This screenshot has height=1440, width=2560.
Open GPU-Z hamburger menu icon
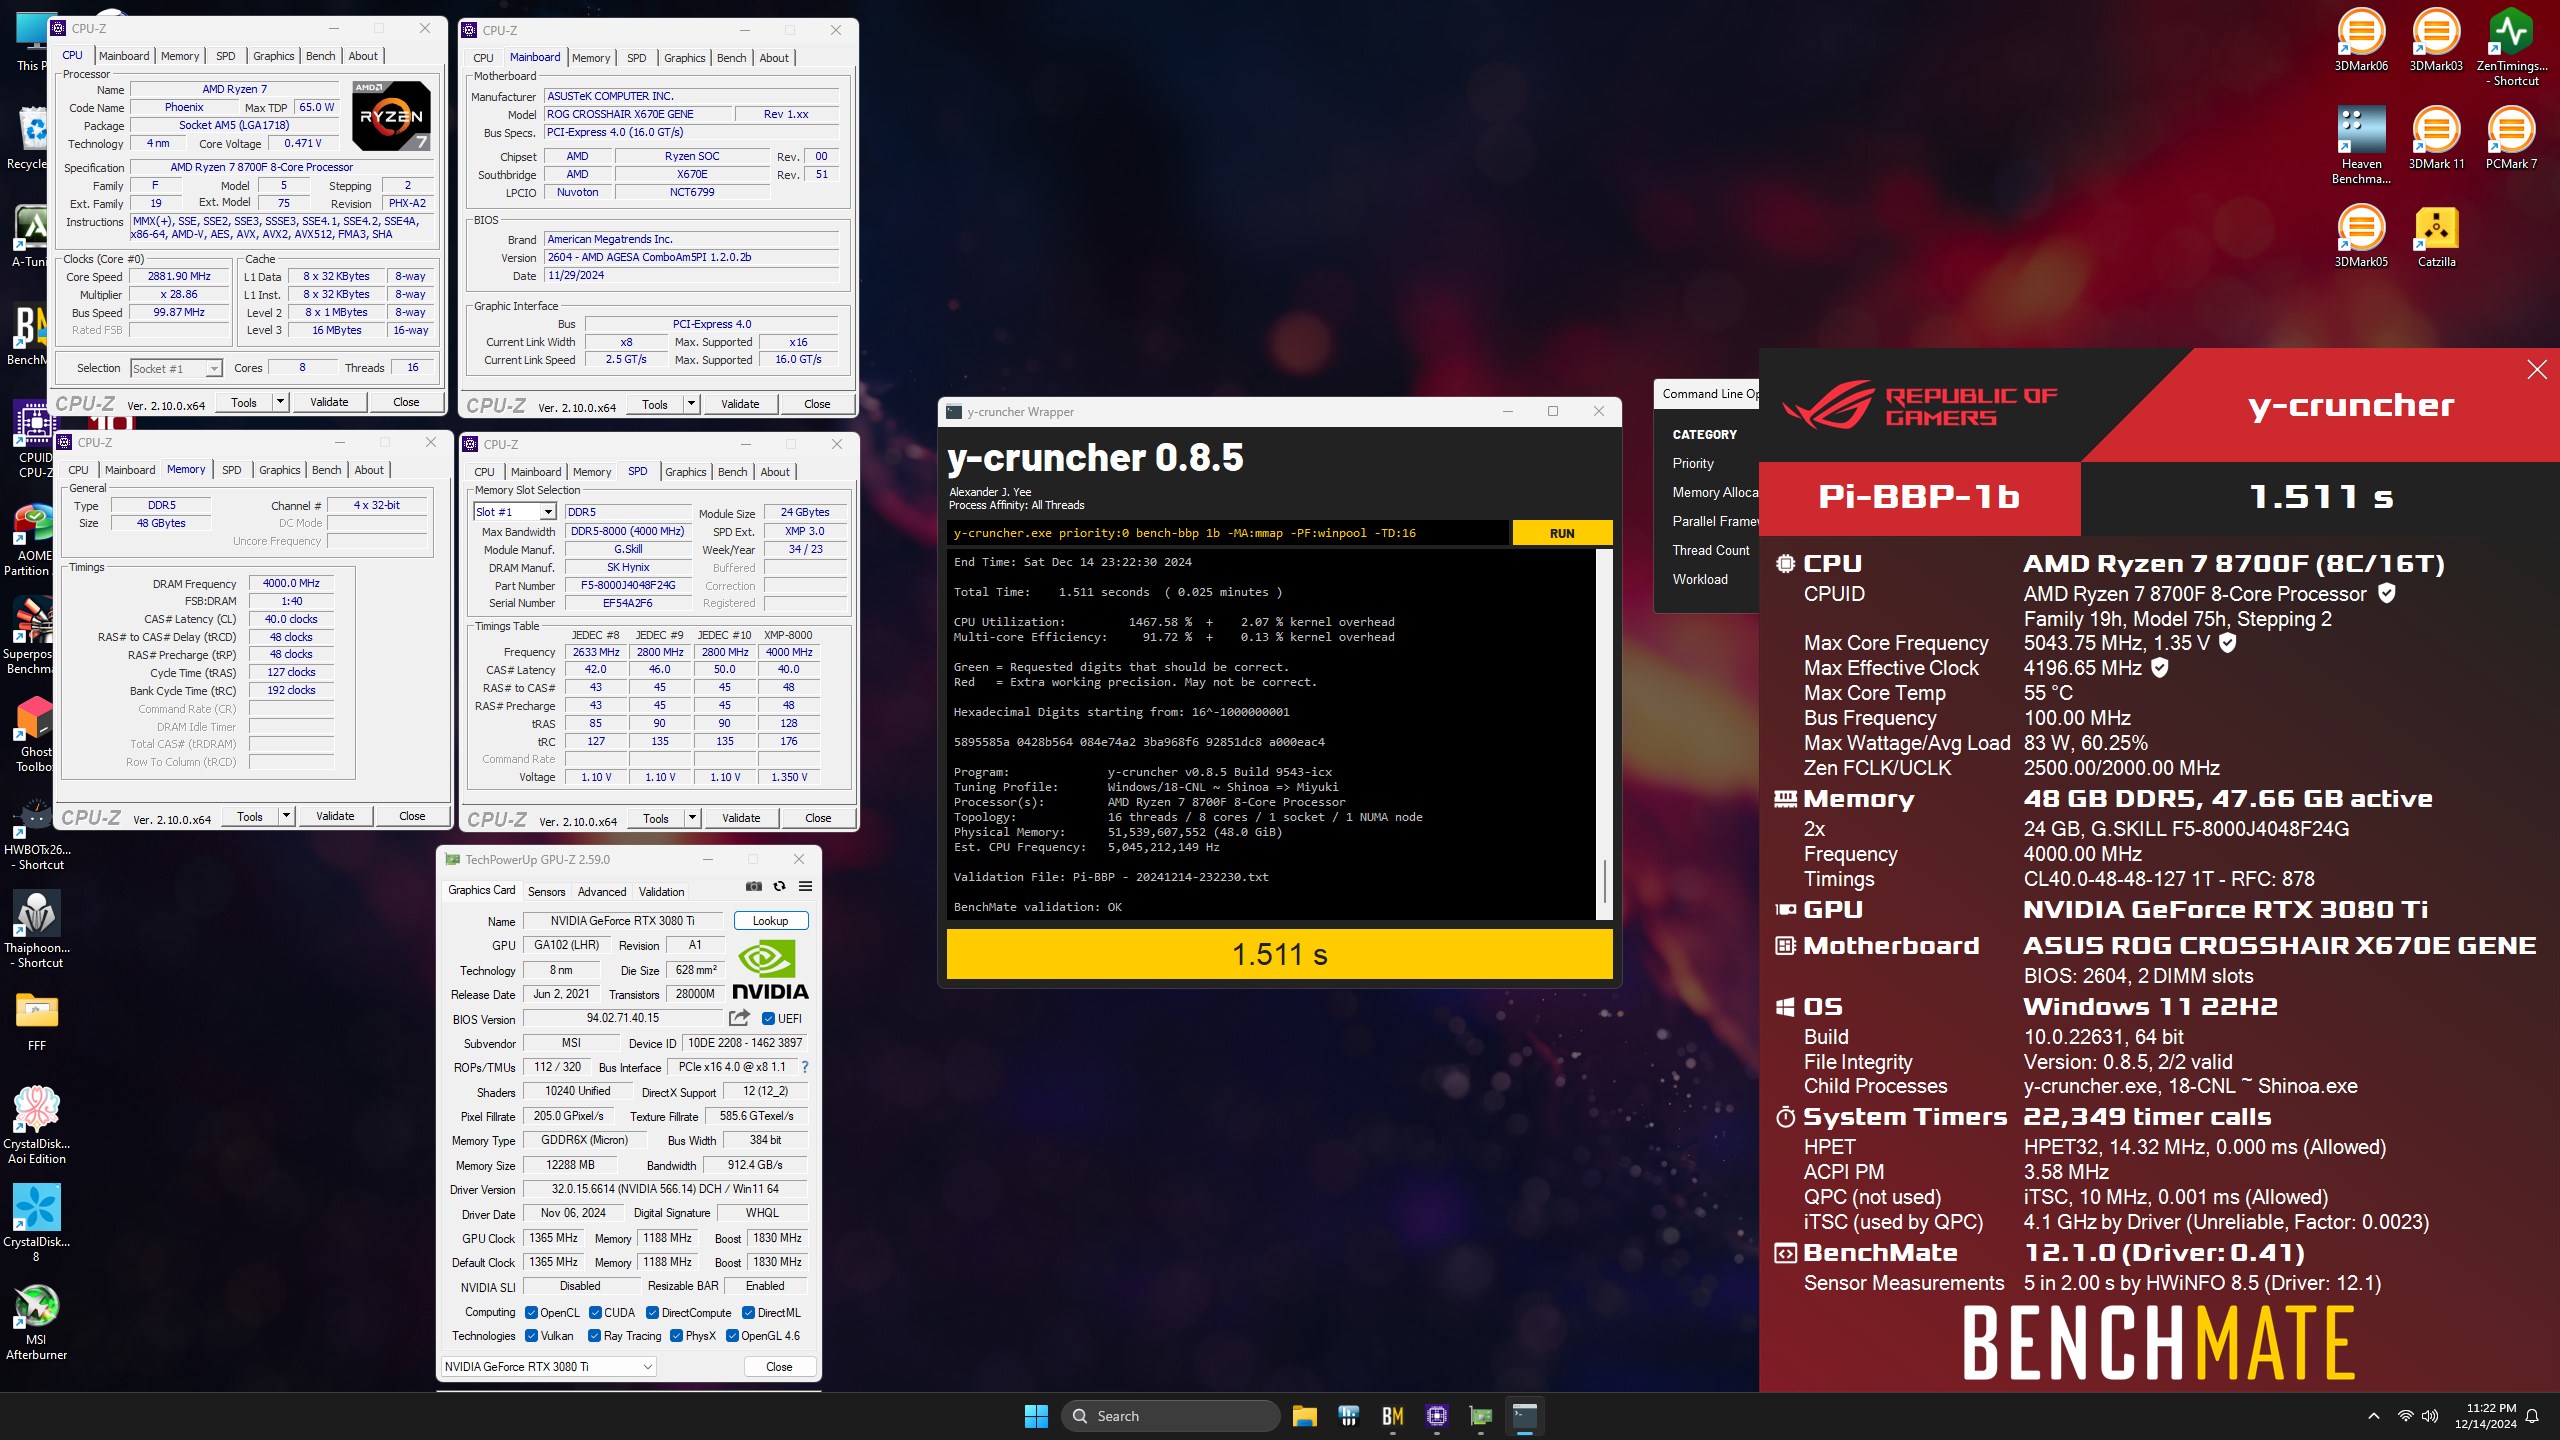tap(805, 886)
